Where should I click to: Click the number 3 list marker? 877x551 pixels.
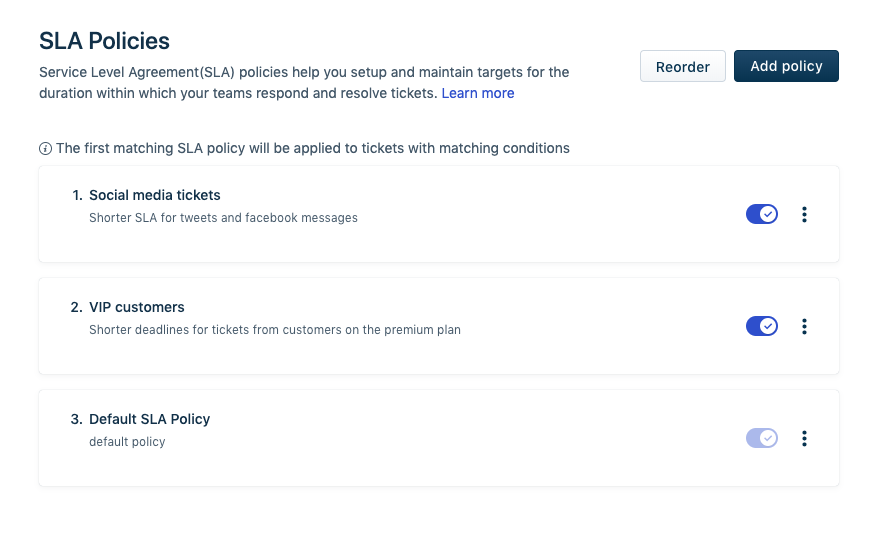click(76, 419)
